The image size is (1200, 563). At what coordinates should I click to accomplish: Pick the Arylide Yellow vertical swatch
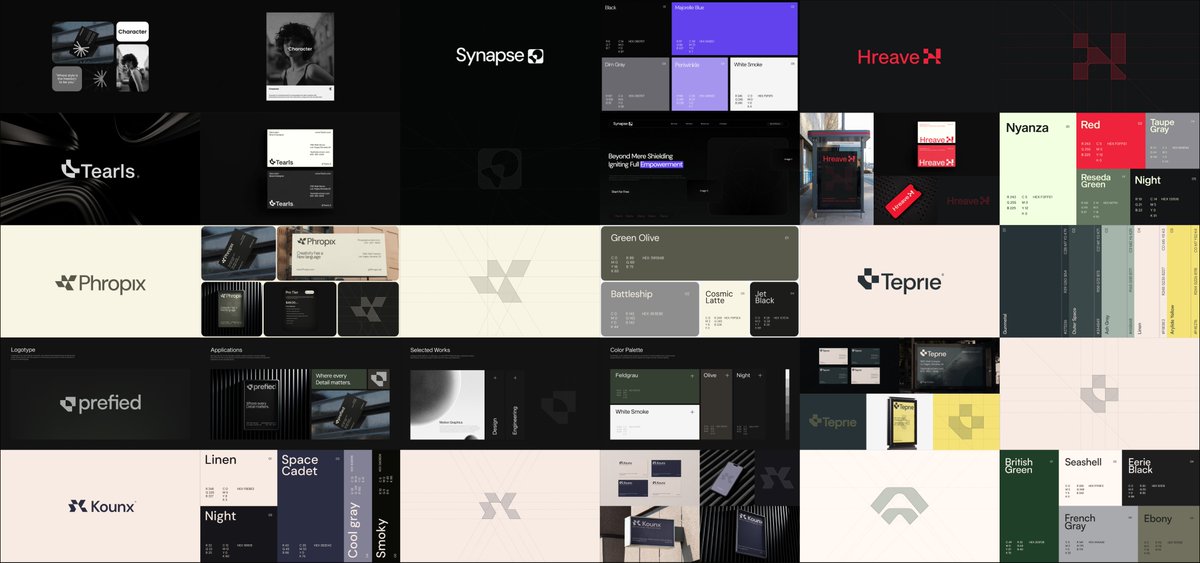pyautogui.click(x=1184, y=281)
